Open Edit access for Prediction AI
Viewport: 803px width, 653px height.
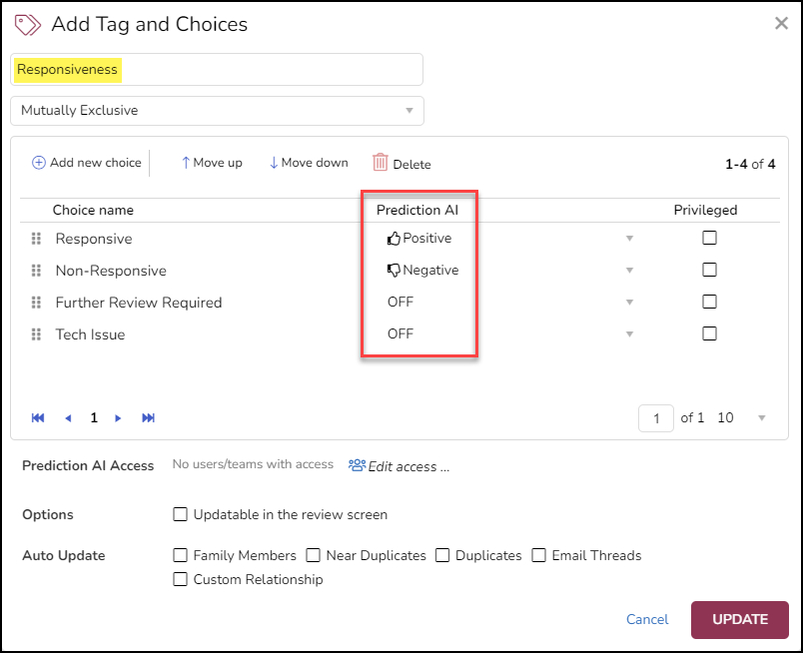399,466
